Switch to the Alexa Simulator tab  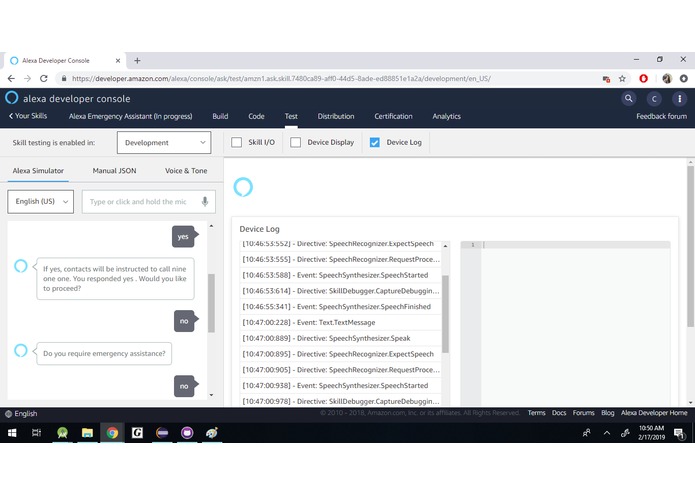pos(38,171)
